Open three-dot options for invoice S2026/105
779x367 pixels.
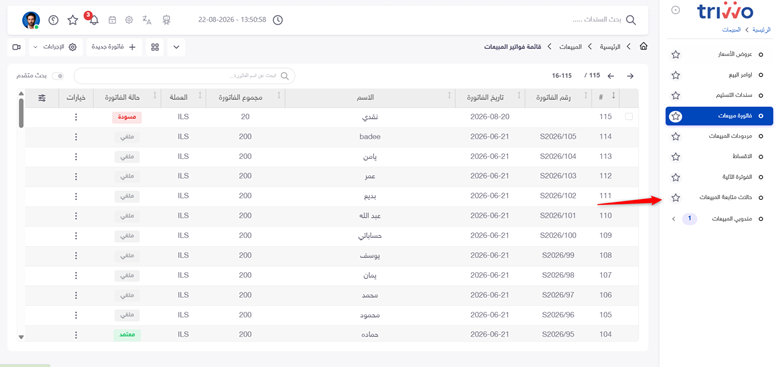[x=76, y=137]
